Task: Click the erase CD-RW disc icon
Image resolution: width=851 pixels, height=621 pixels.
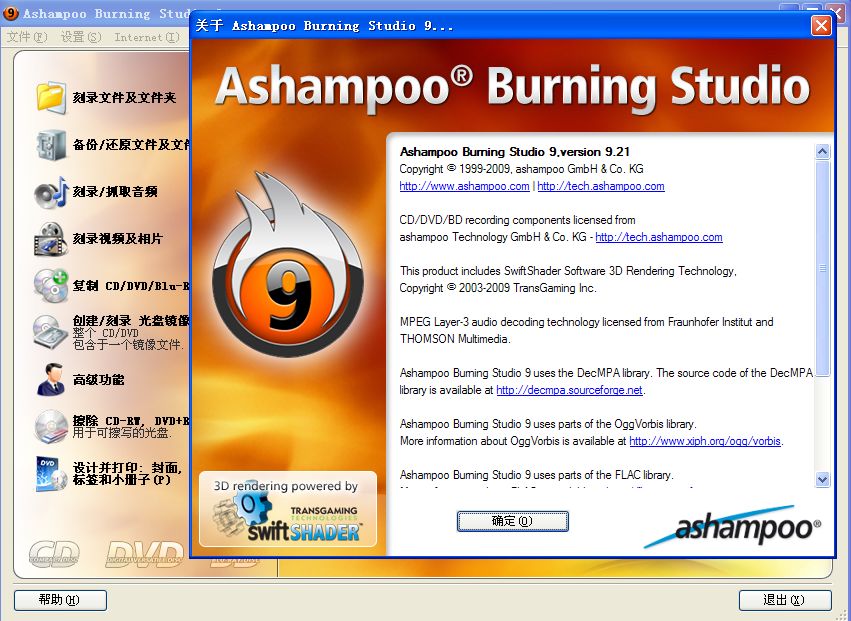Action: pyautogui.click(x=51, y=426)
